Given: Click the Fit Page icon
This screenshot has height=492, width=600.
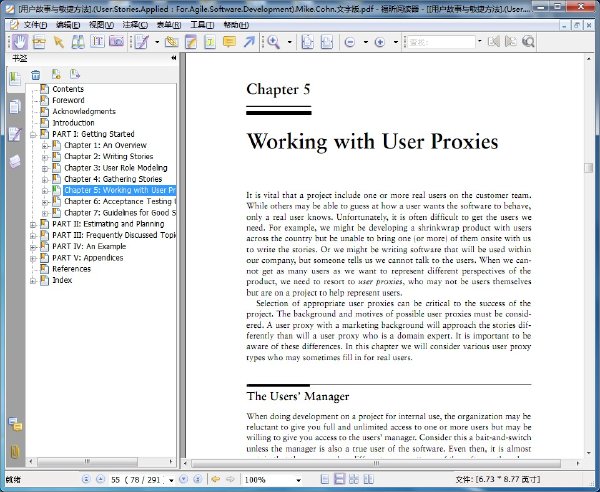Looking at the screenshot, I should 307,42.
